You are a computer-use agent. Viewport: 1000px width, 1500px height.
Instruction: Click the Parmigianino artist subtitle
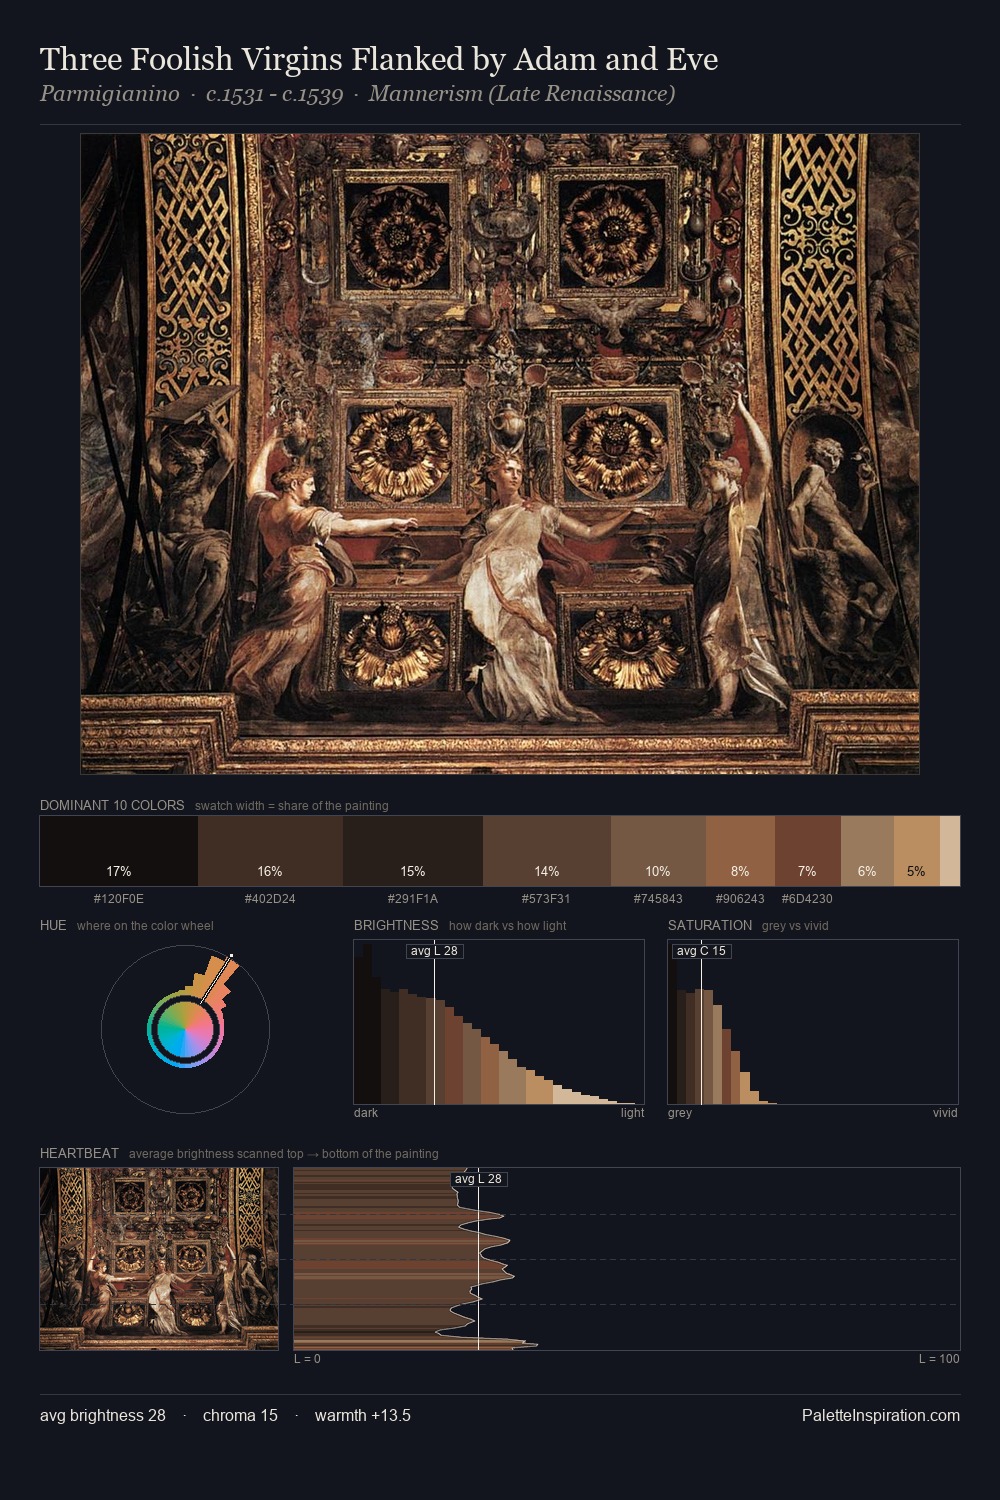(x=357, y=94)
